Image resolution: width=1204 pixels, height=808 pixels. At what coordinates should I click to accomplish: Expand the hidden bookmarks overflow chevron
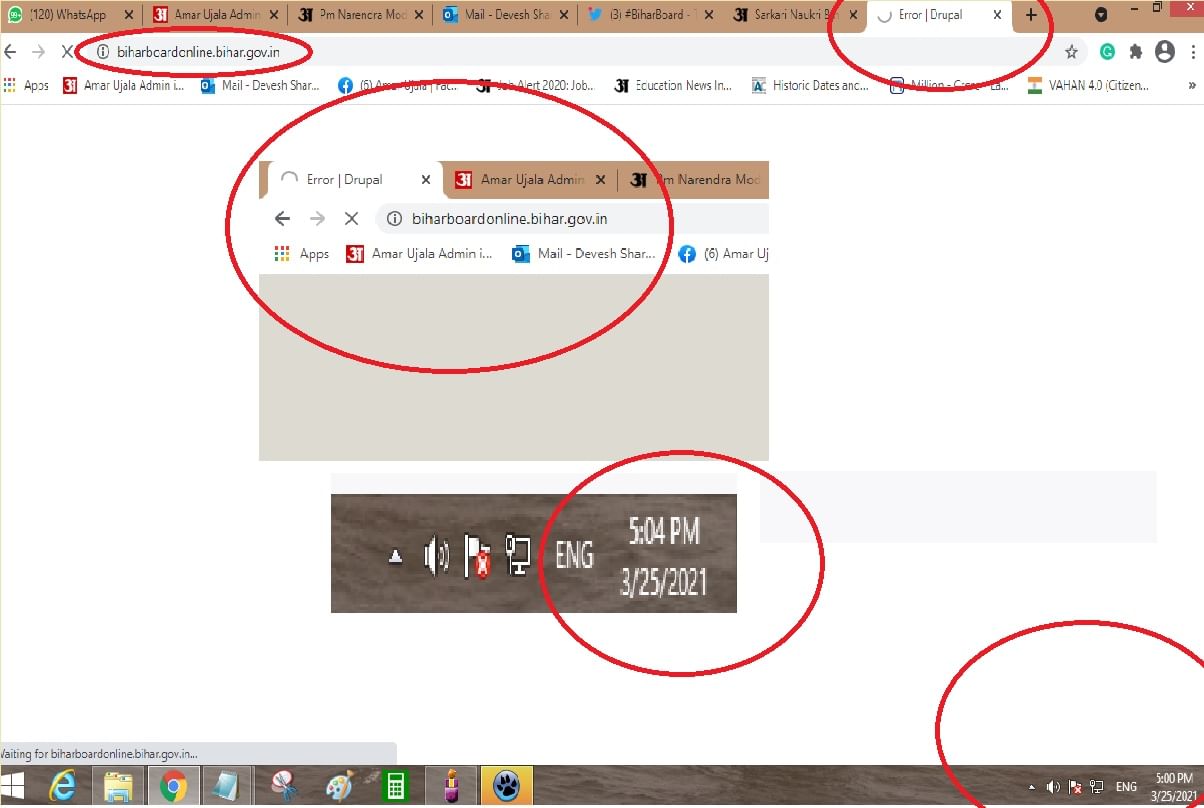click(1190, 86)
